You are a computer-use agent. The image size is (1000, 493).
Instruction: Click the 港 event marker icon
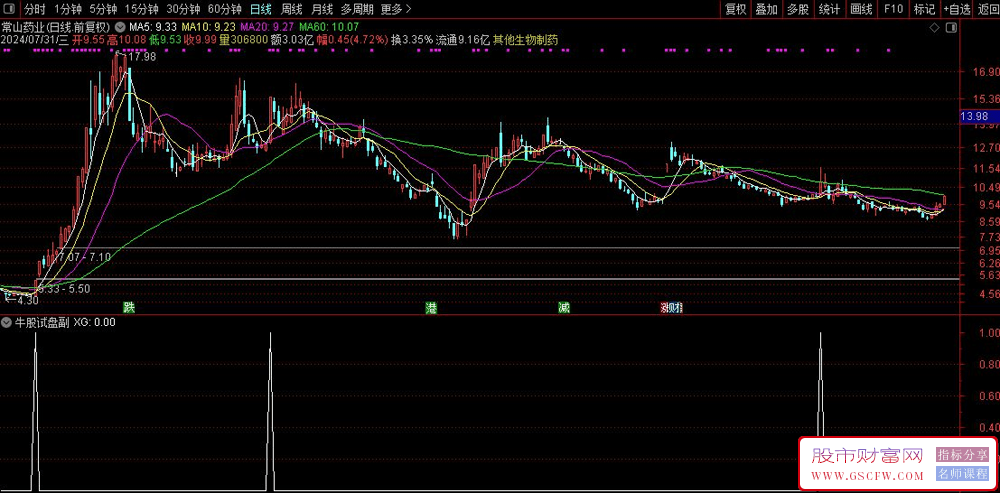432,306
